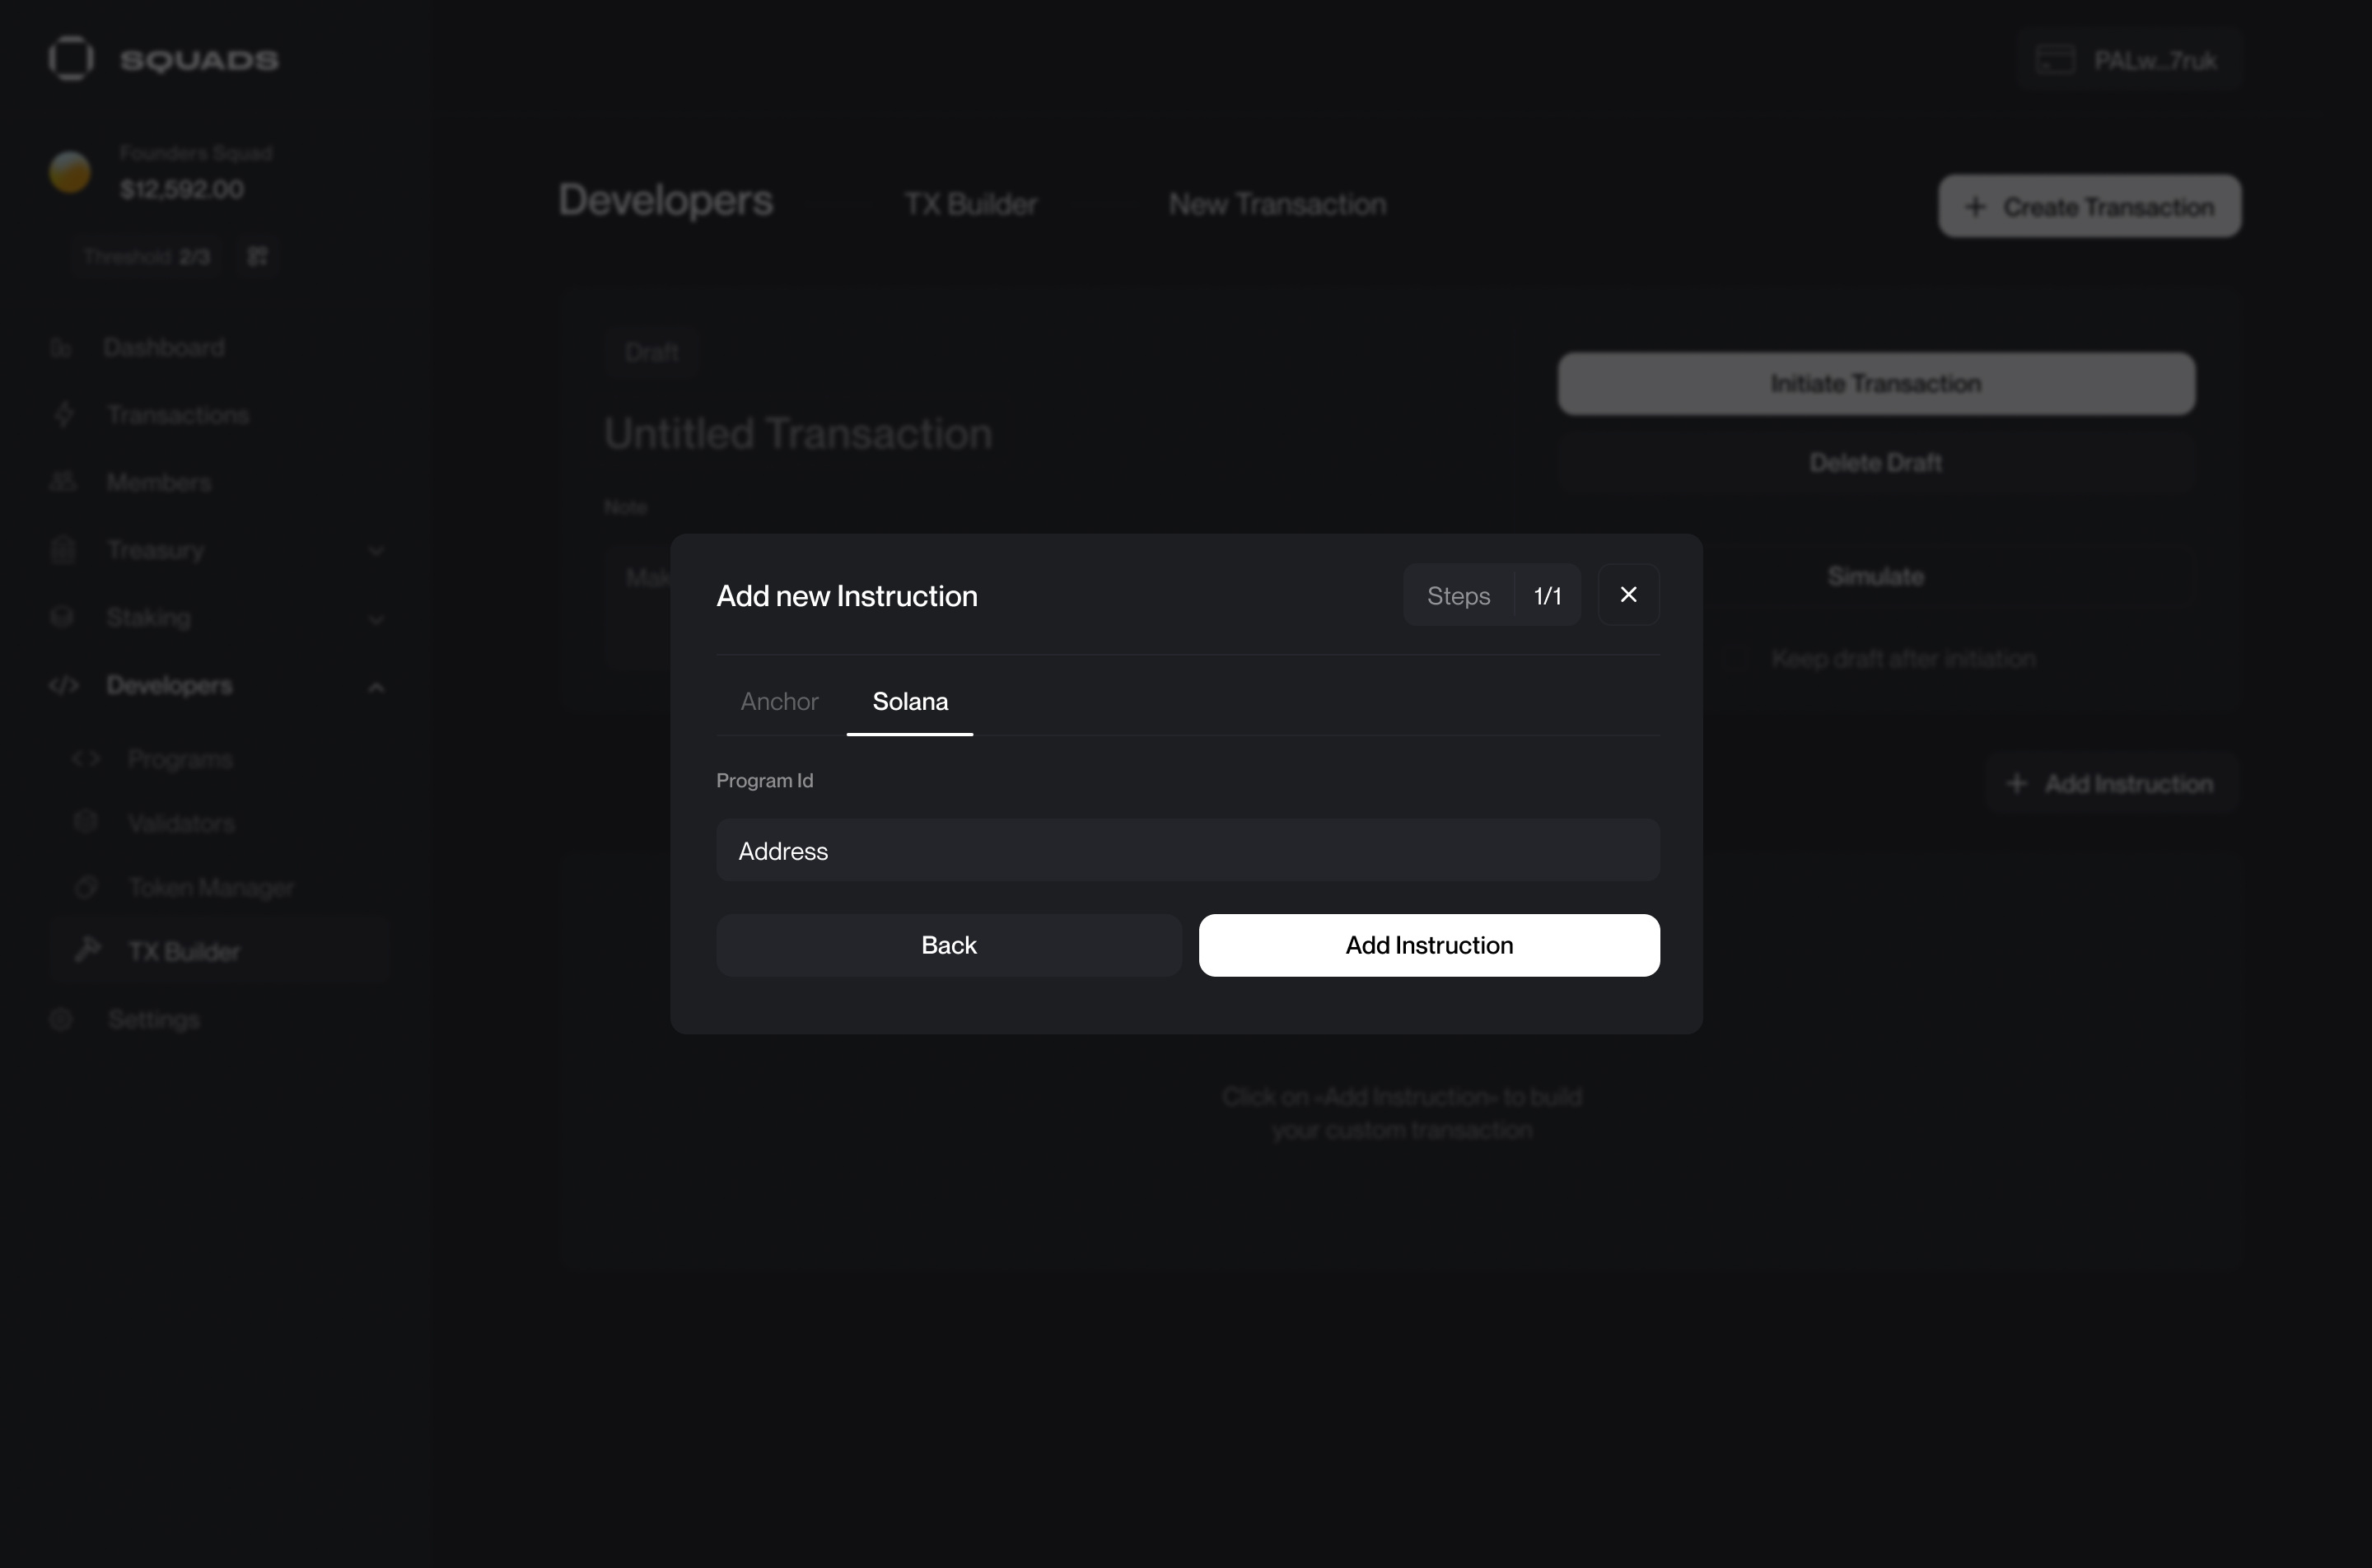The width and height of the screenshot is (2372, 1568).
Task: Click the Developers code icon
Action: coord(63,685)
